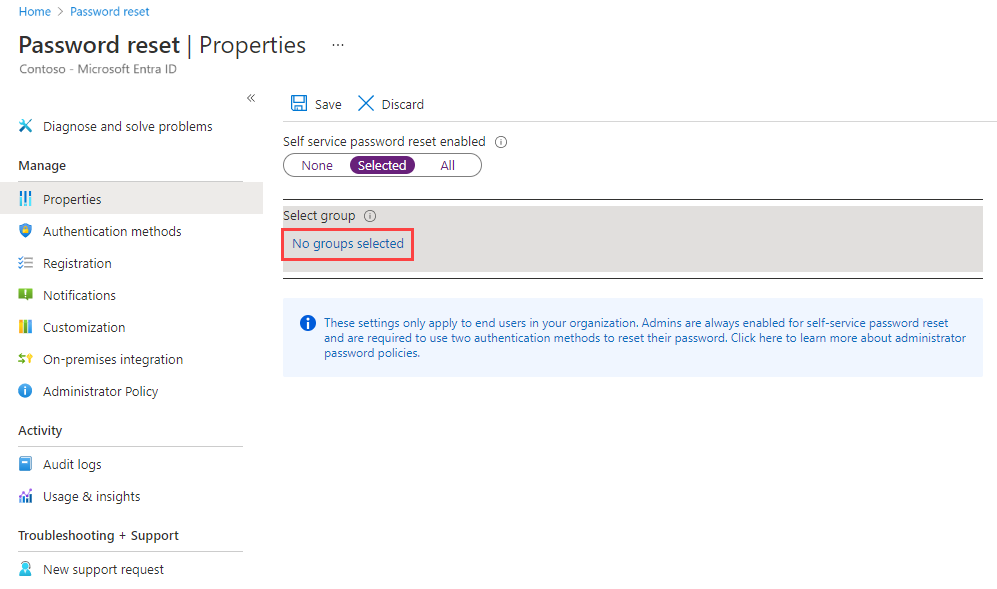Switch password reset enabled to All
997x589 pixels.
click(x=448, y=165)
